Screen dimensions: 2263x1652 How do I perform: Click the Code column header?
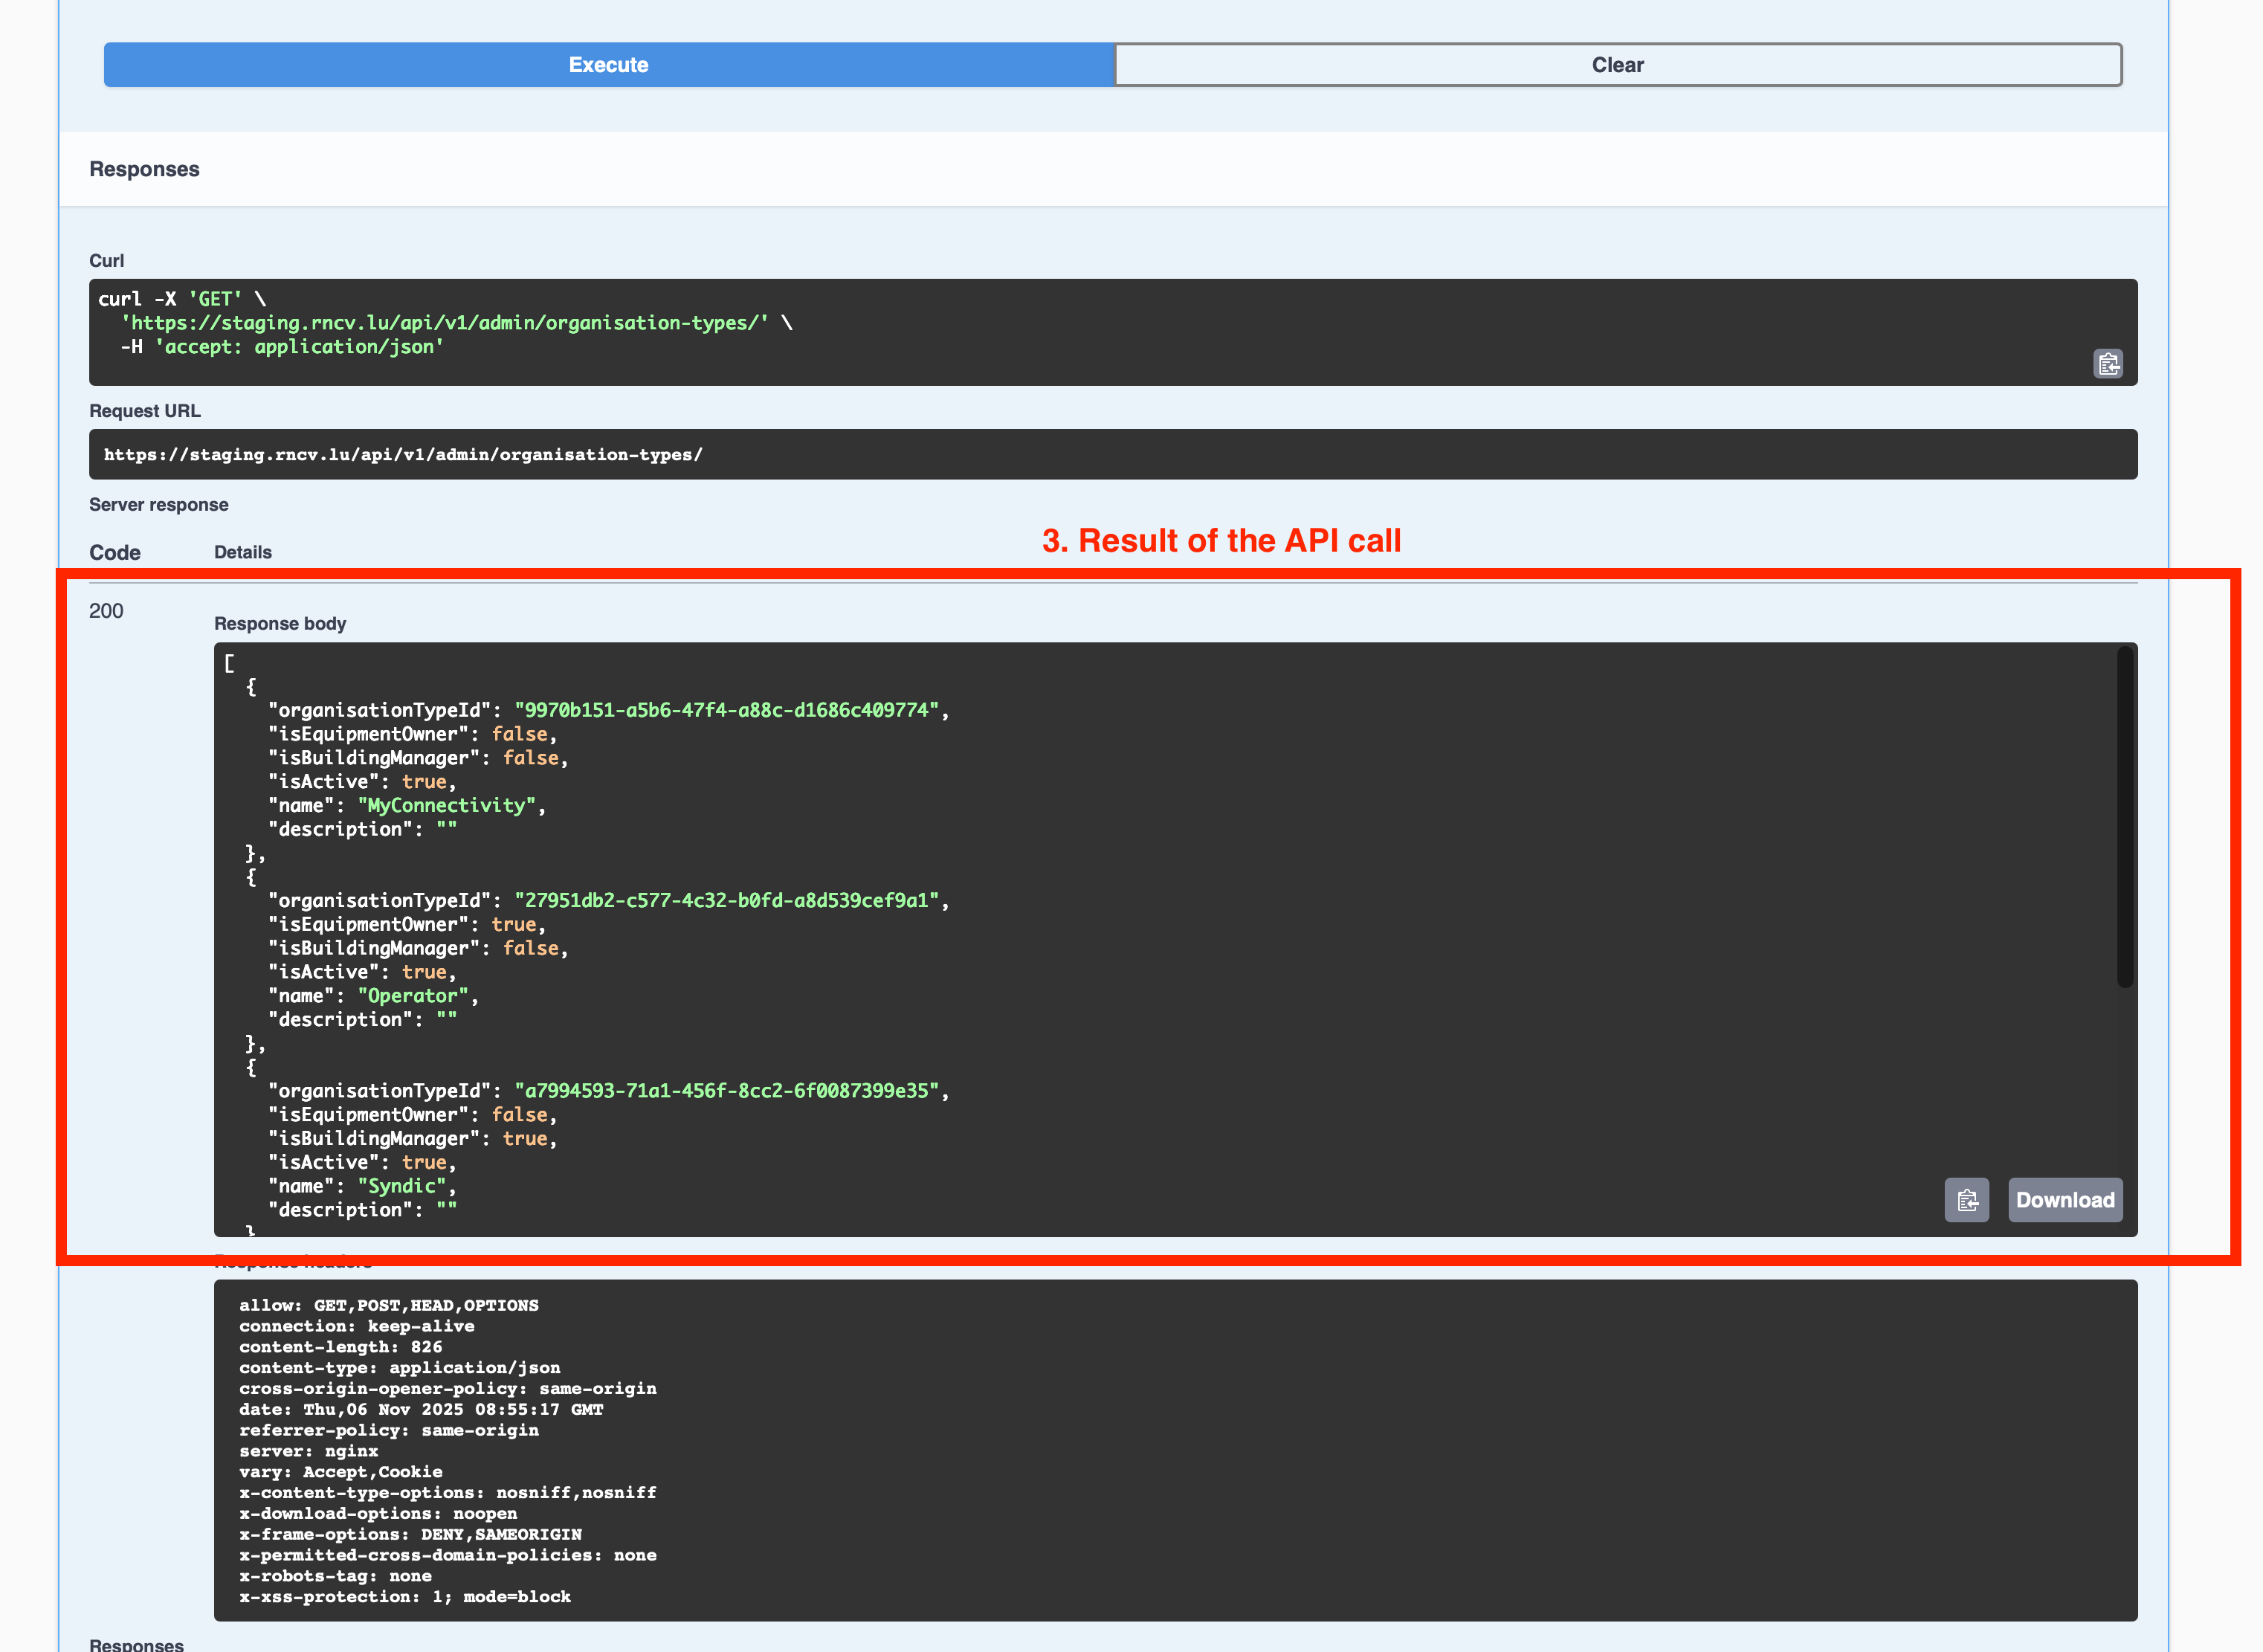[x=115, y=553]
